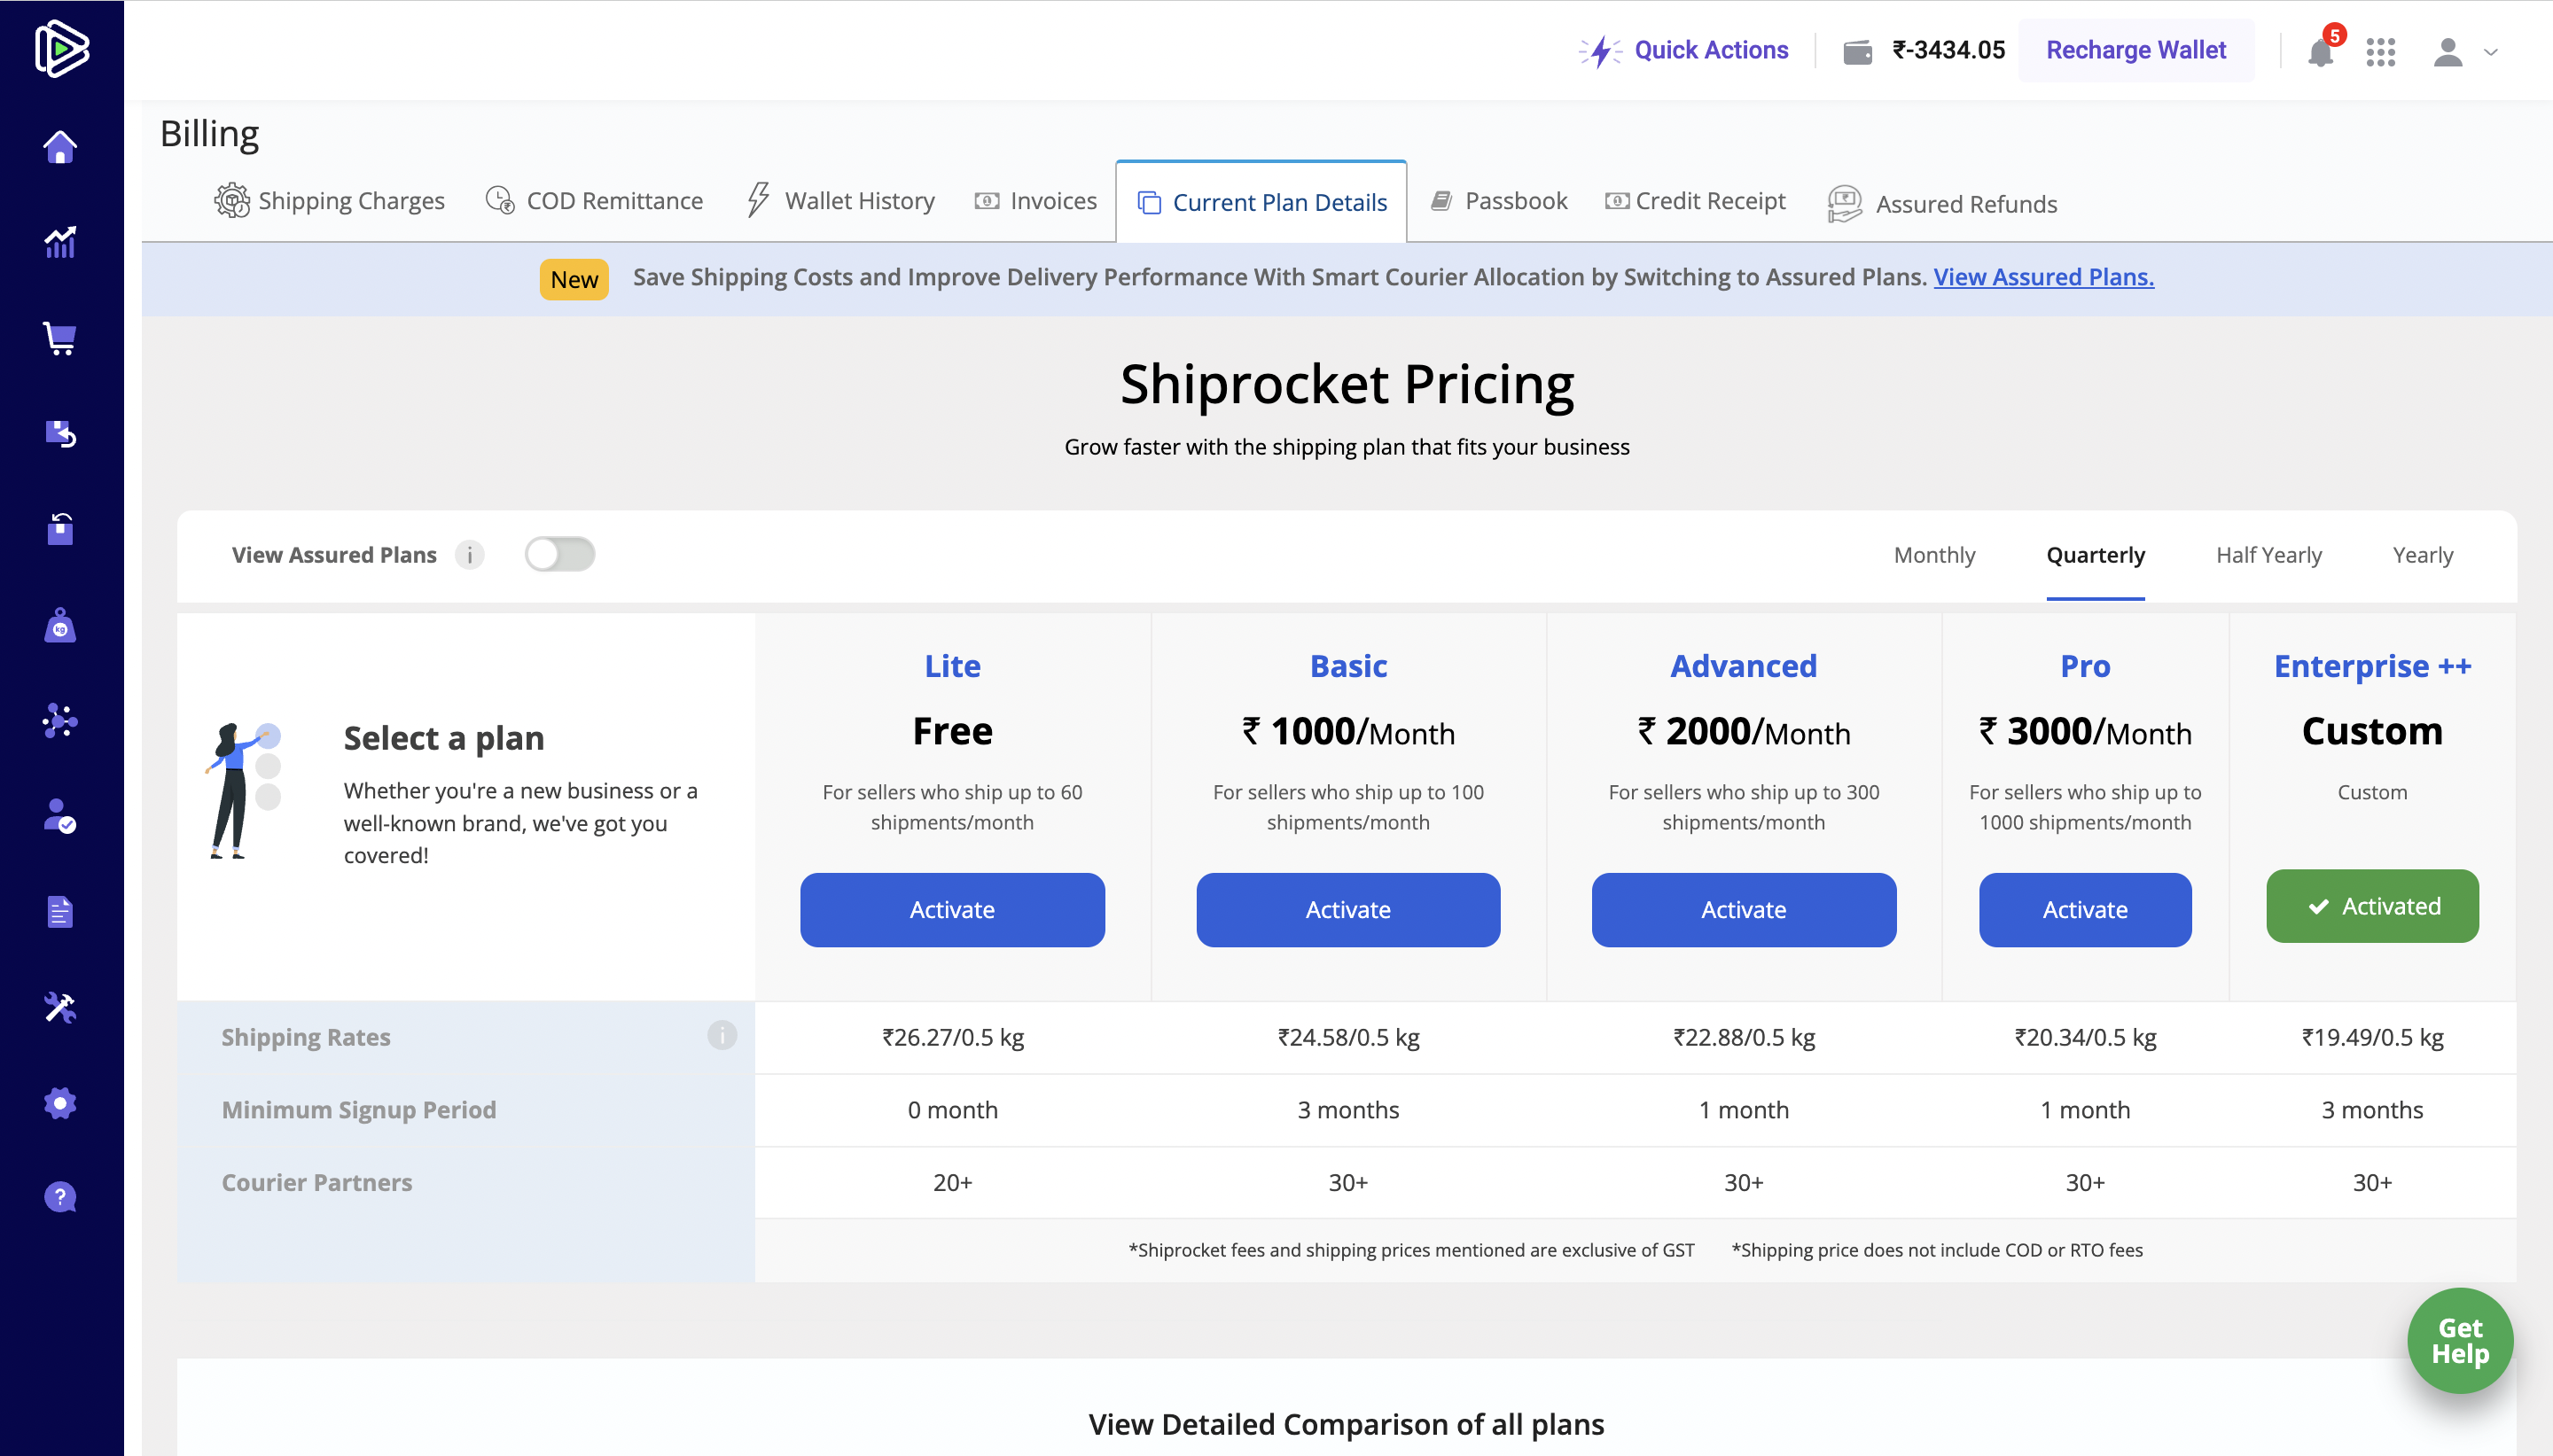Click wallet balance ₹-3434.05
Viewport: 2553px width, 1456px height.
(1948, 50)
